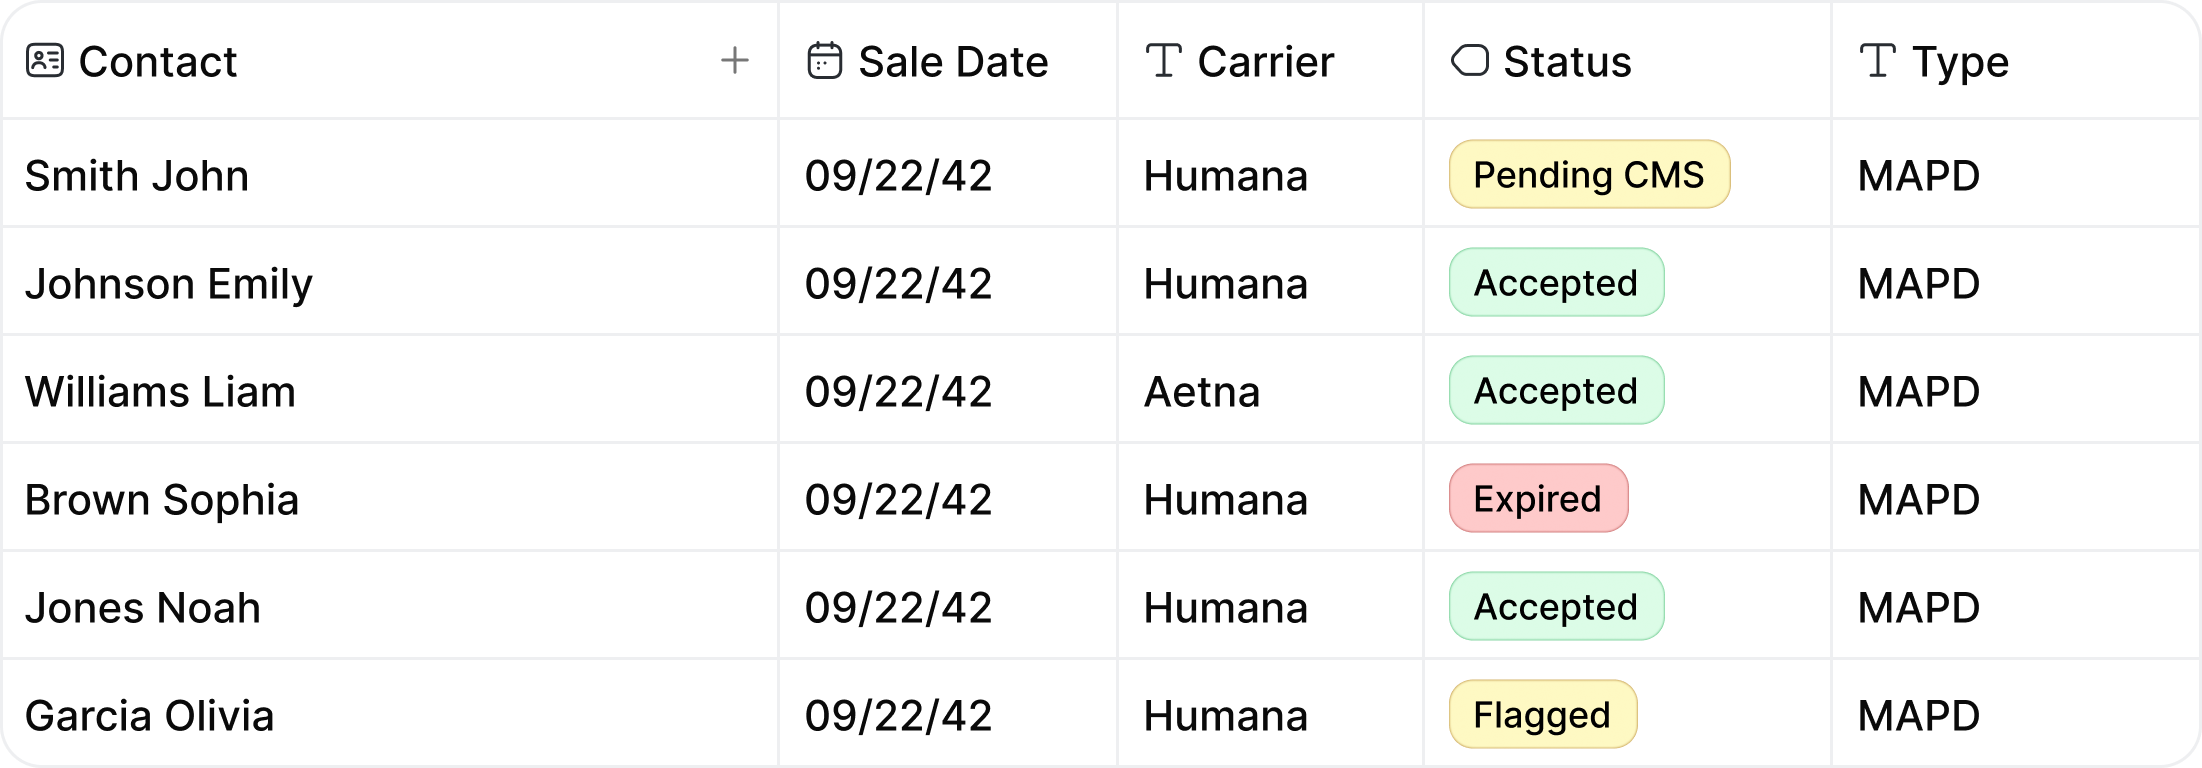Click Jones Noah's Accepted status badge

[1556, 607]
